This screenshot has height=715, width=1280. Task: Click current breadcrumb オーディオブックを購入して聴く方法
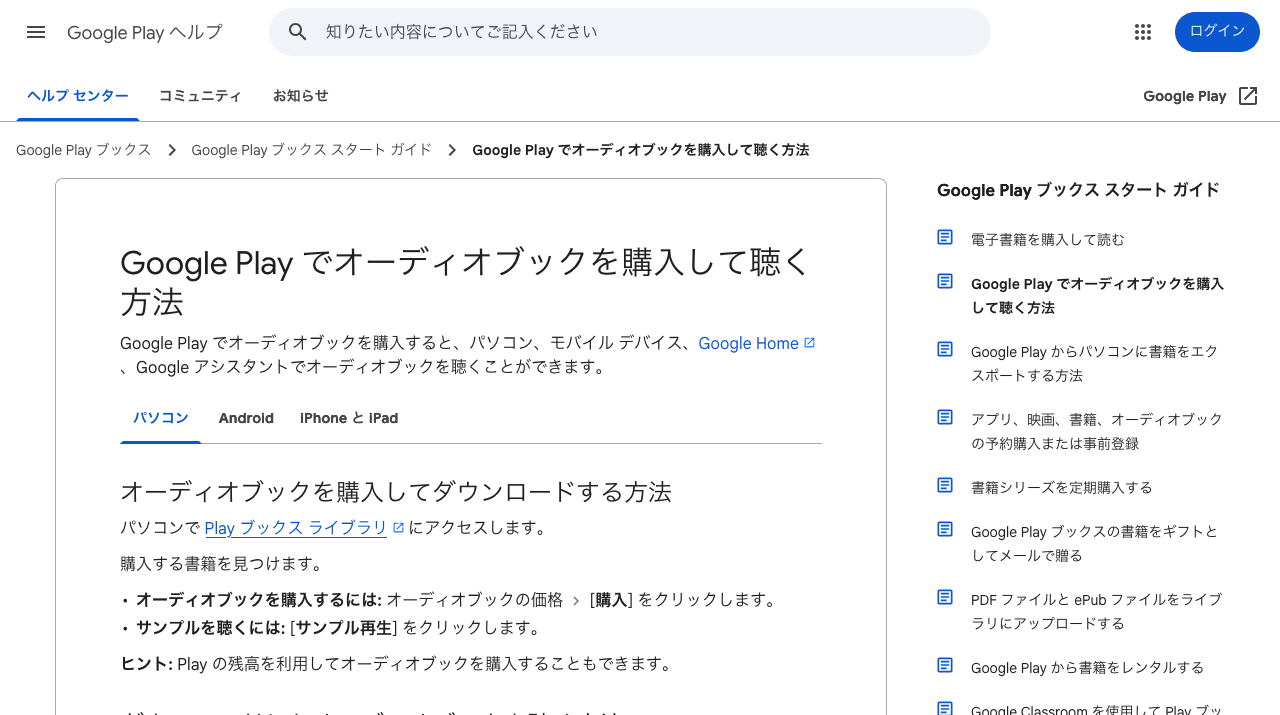640,150
